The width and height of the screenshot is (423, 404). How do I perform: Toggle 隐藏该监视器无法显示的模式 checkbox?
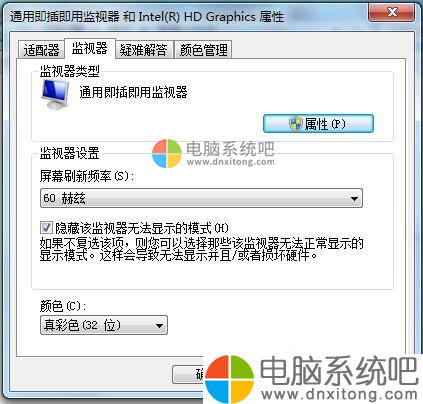click(46, 228)
